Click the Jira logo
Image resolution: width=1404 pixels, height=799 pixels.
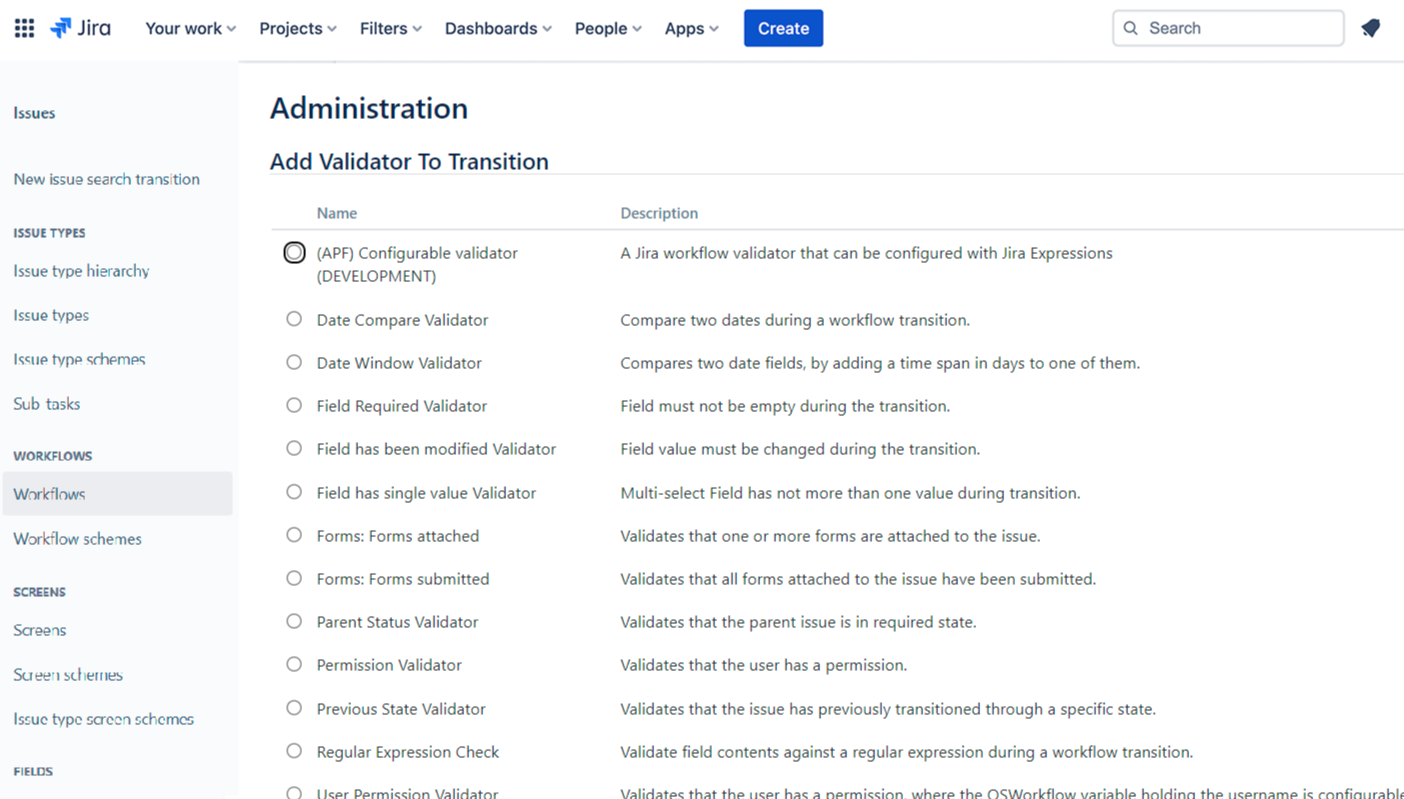click(81, 28)
